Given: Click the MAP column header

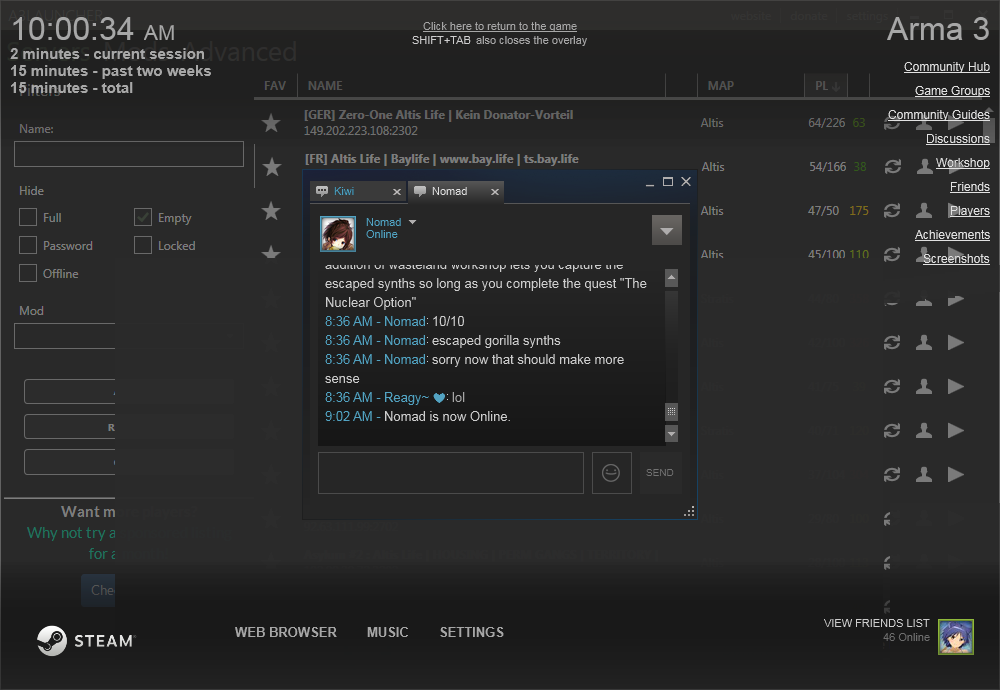Looking at the screenshot, I should [x=721, y=85].
